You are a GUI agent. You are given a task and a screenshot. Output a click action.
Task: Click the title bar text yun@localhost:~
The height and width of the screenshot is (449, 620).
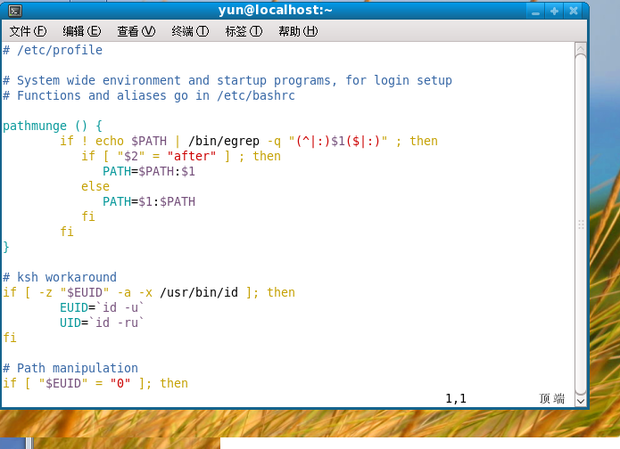pyautogui.click(x=275, y=10)
